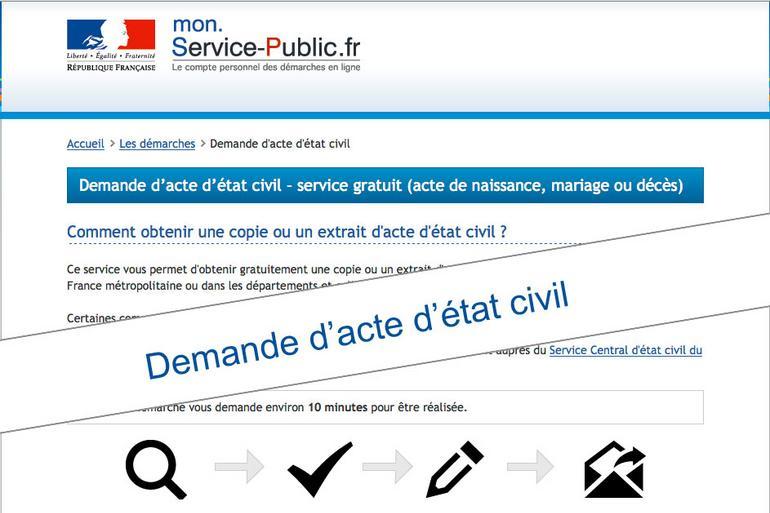The width and height of the screenshot is (770, 513).
Task: Open the mon.Service-Public.fr site title
Action: point(266,38)
